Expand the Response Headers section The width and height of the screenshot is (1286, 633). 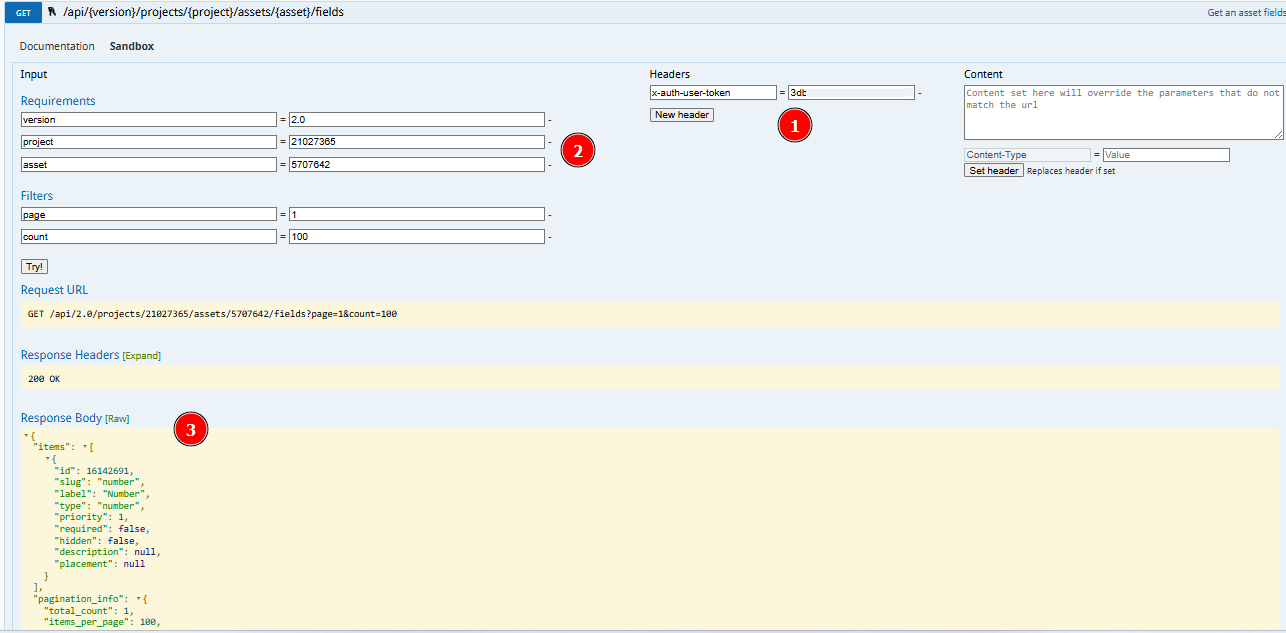pyautogui.click(x=141, y=356)
